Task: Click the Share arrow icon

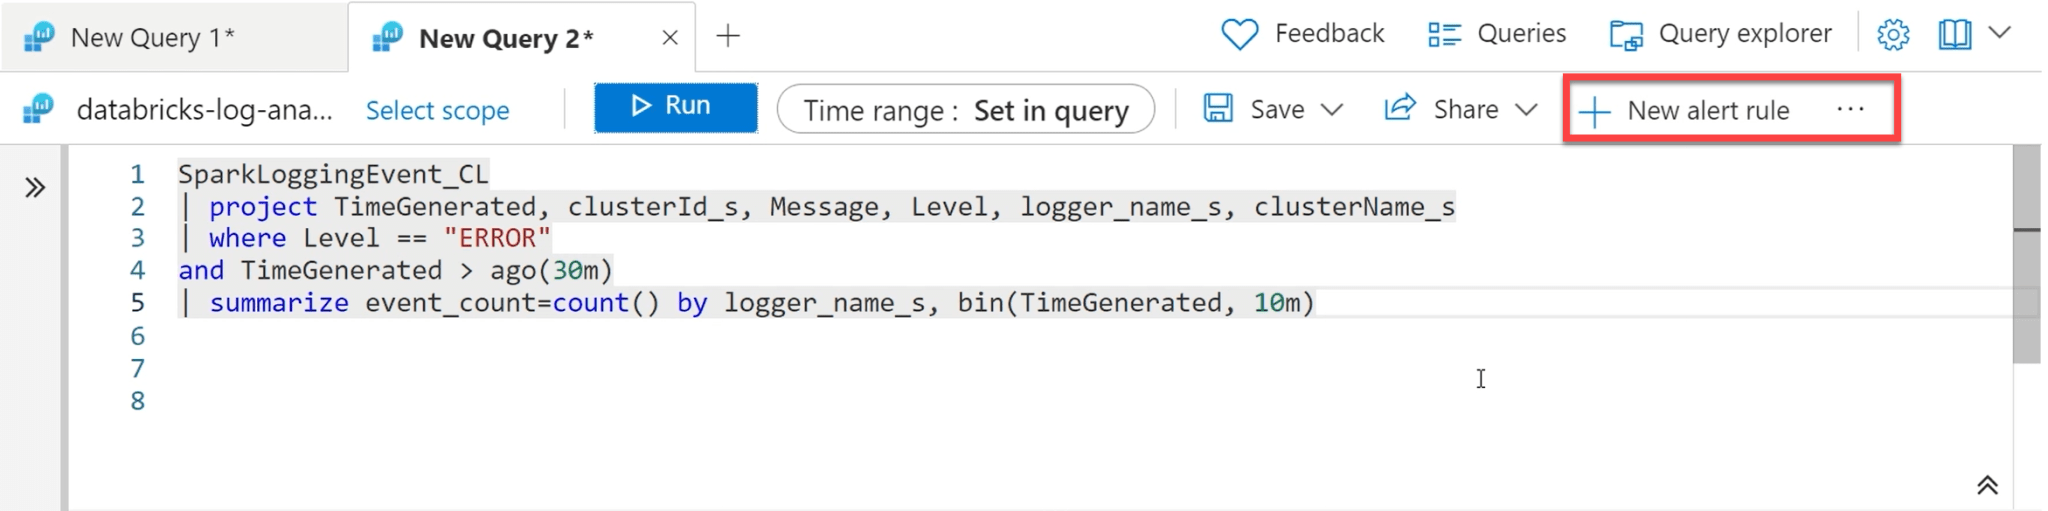Action: tap(1400, 107)
